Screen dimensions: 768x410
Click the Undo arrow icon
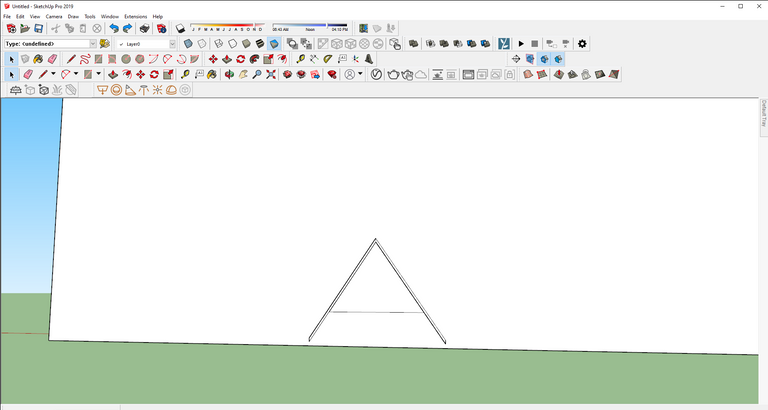tap(113, 29)
